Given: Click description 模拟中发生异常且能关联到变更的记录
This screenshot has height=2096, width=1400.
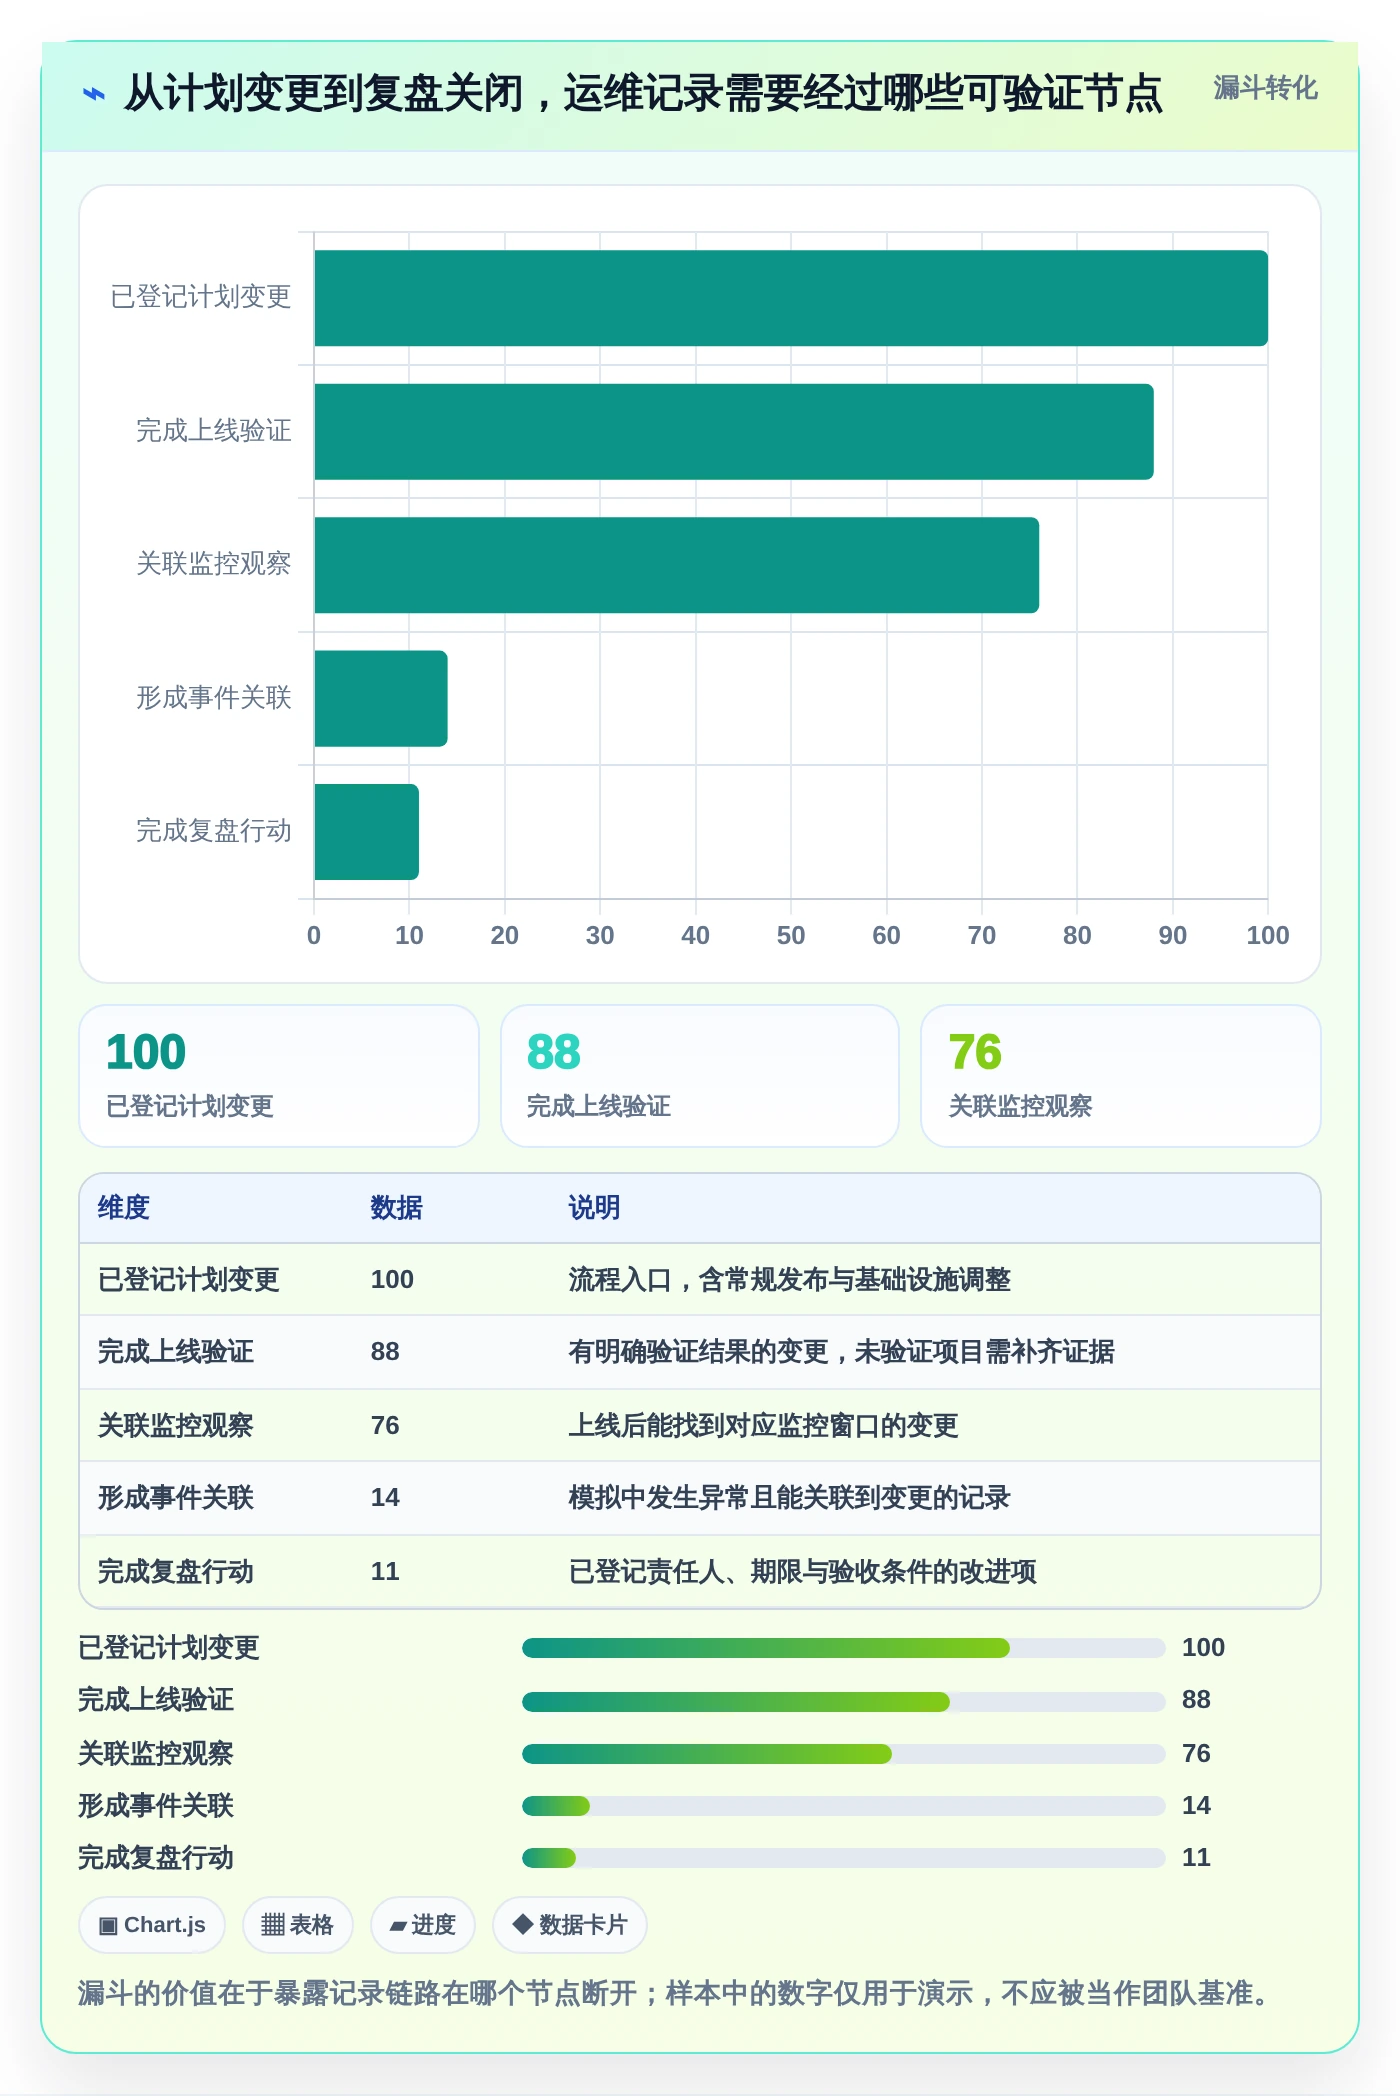Looking at the screenshot, I should click(790, 1498).
